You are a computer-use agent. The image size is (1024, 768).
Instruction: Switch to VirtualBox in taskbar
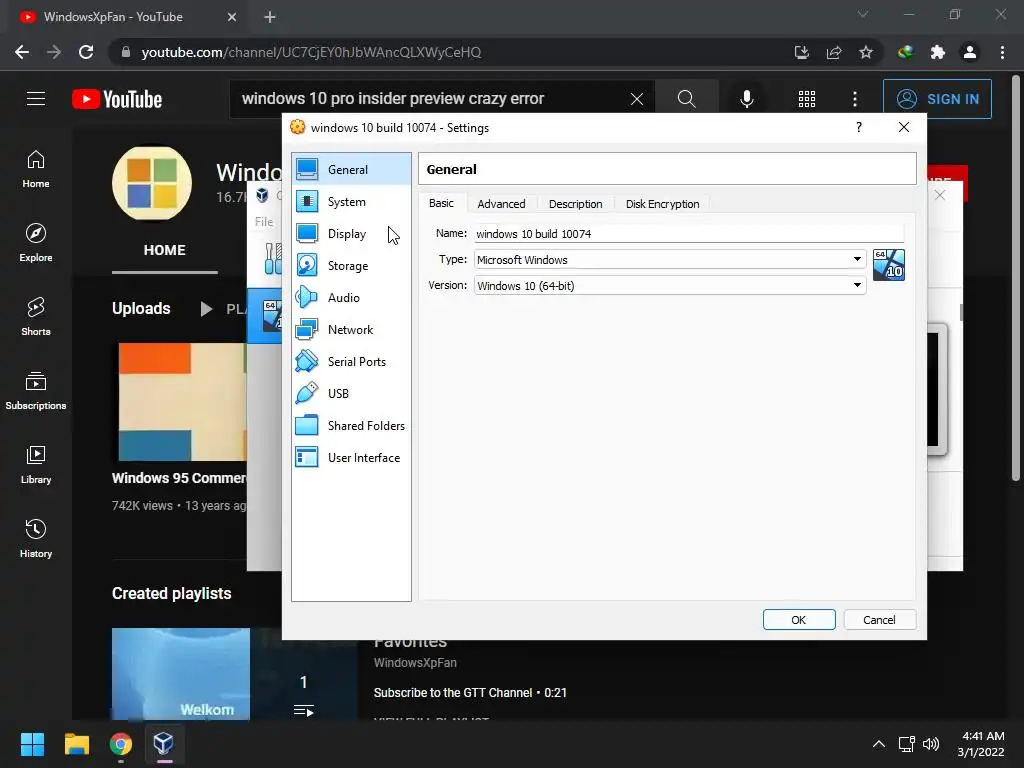coord(163,744)
